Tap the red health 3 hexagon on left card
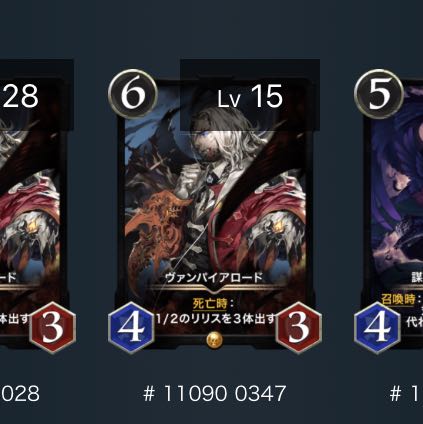Screen dimensions: 423x424 53,327
